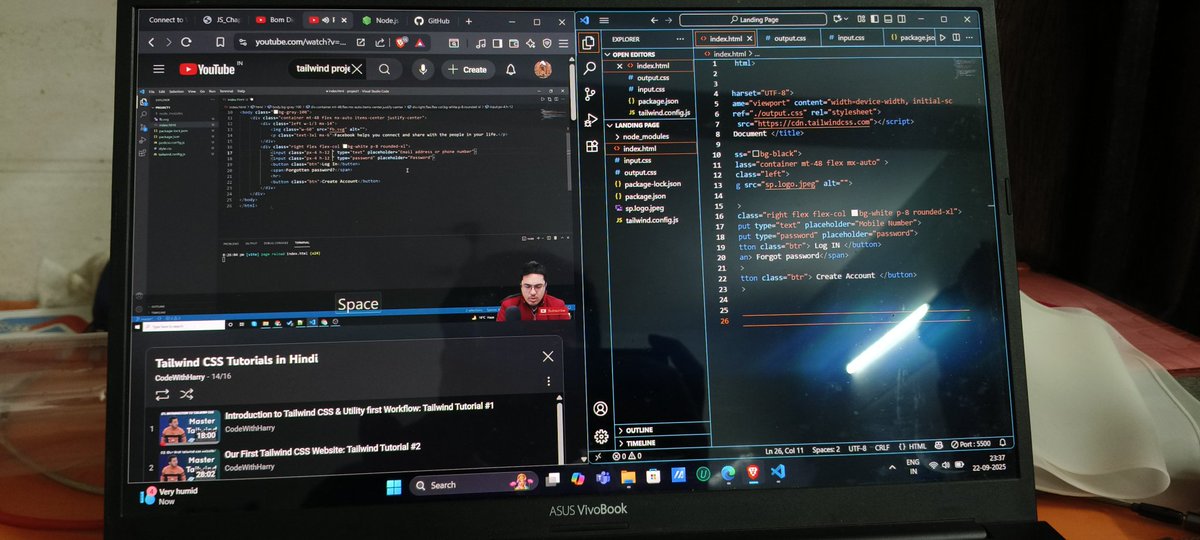This screenshot has height=540, width=1200.
Task: Bookmark this page in Brave
Action: (219, 43)
